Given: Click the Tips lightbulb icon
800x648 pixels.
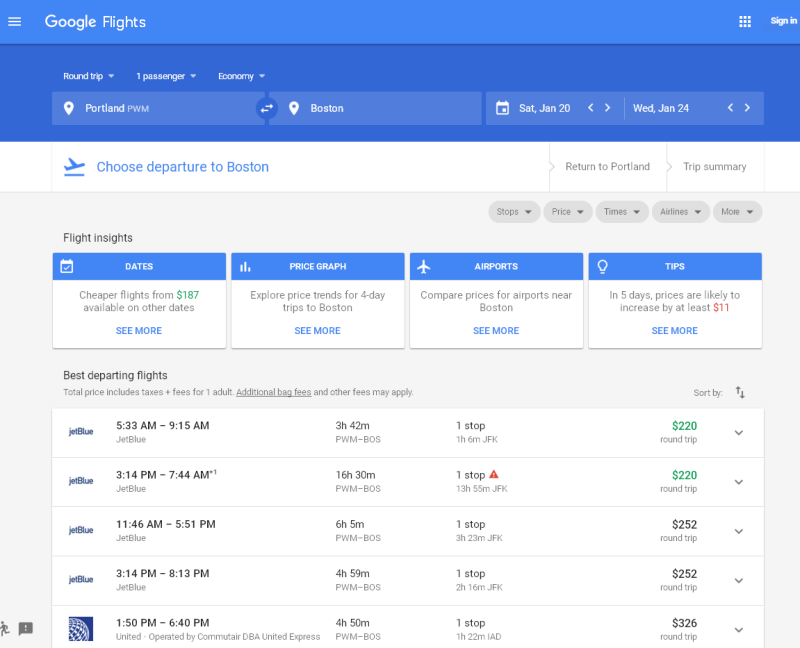Looking at the screenshot, I should click(x=603, y=266).
